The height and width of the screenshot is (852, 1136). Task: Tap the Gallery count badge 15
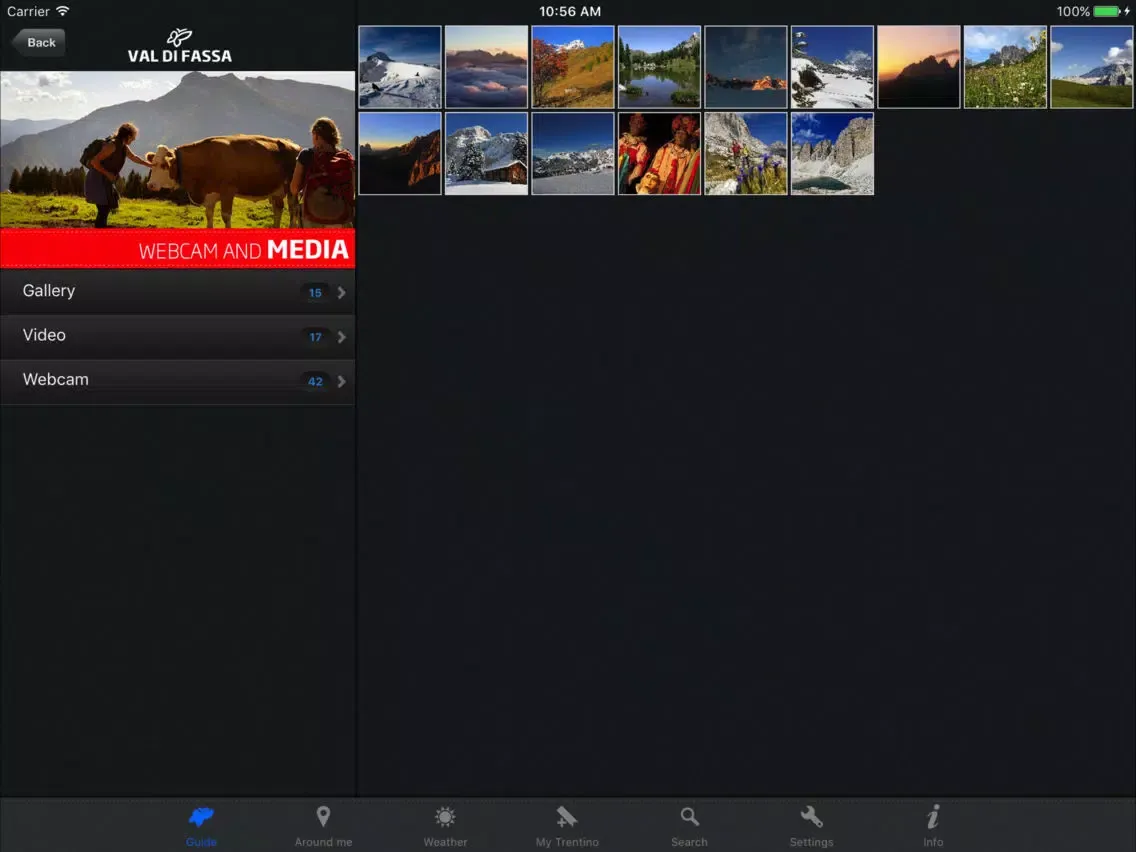[x=315, y=293]
